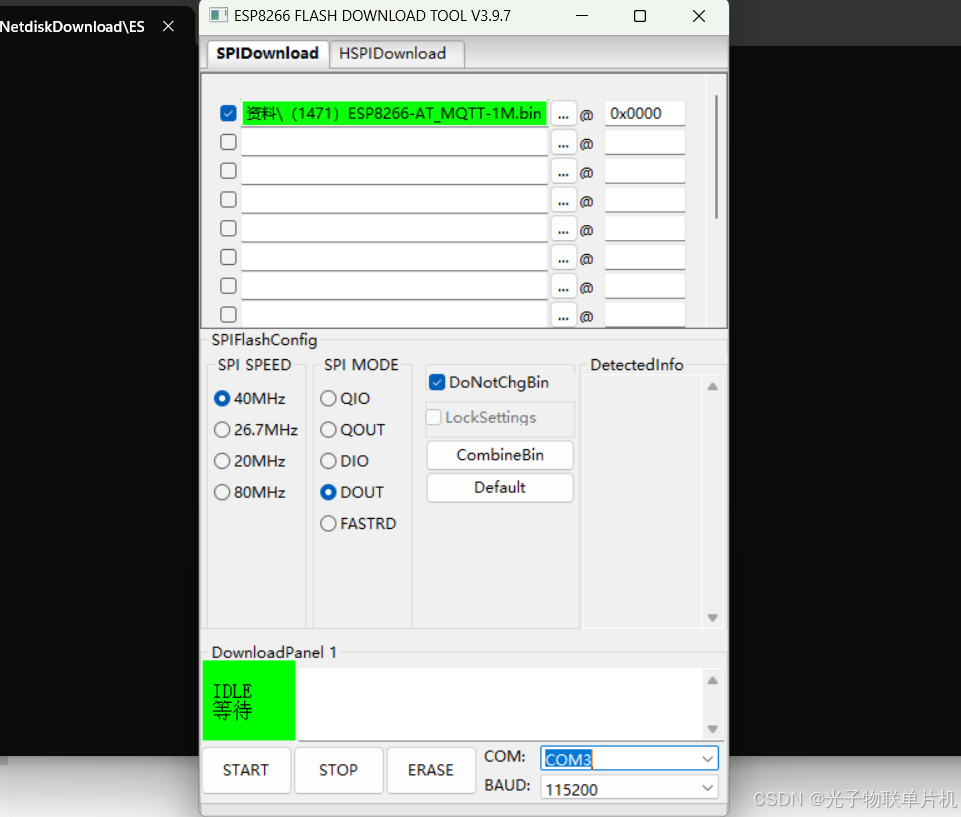This screenshot has height=817, width=961.
Task: Click the second row address field
Action: 645,142
